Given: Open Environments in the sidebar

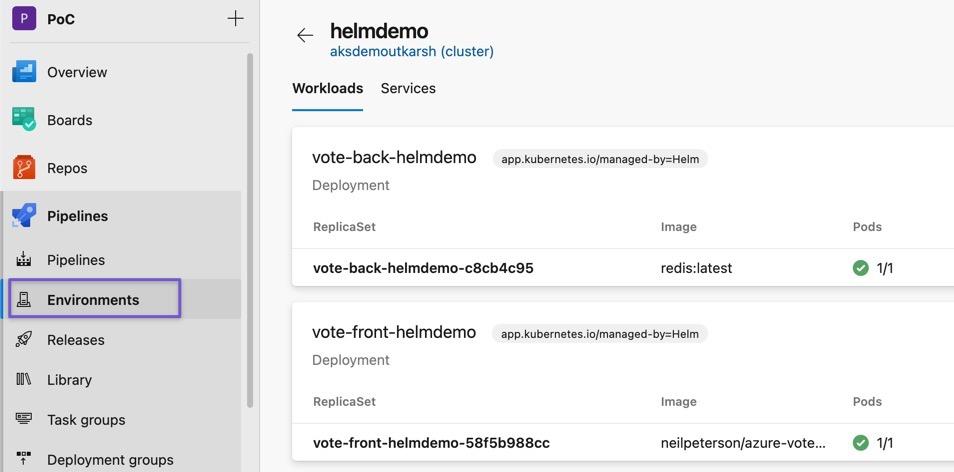Looking at the screenshot, I should [93, 300].
